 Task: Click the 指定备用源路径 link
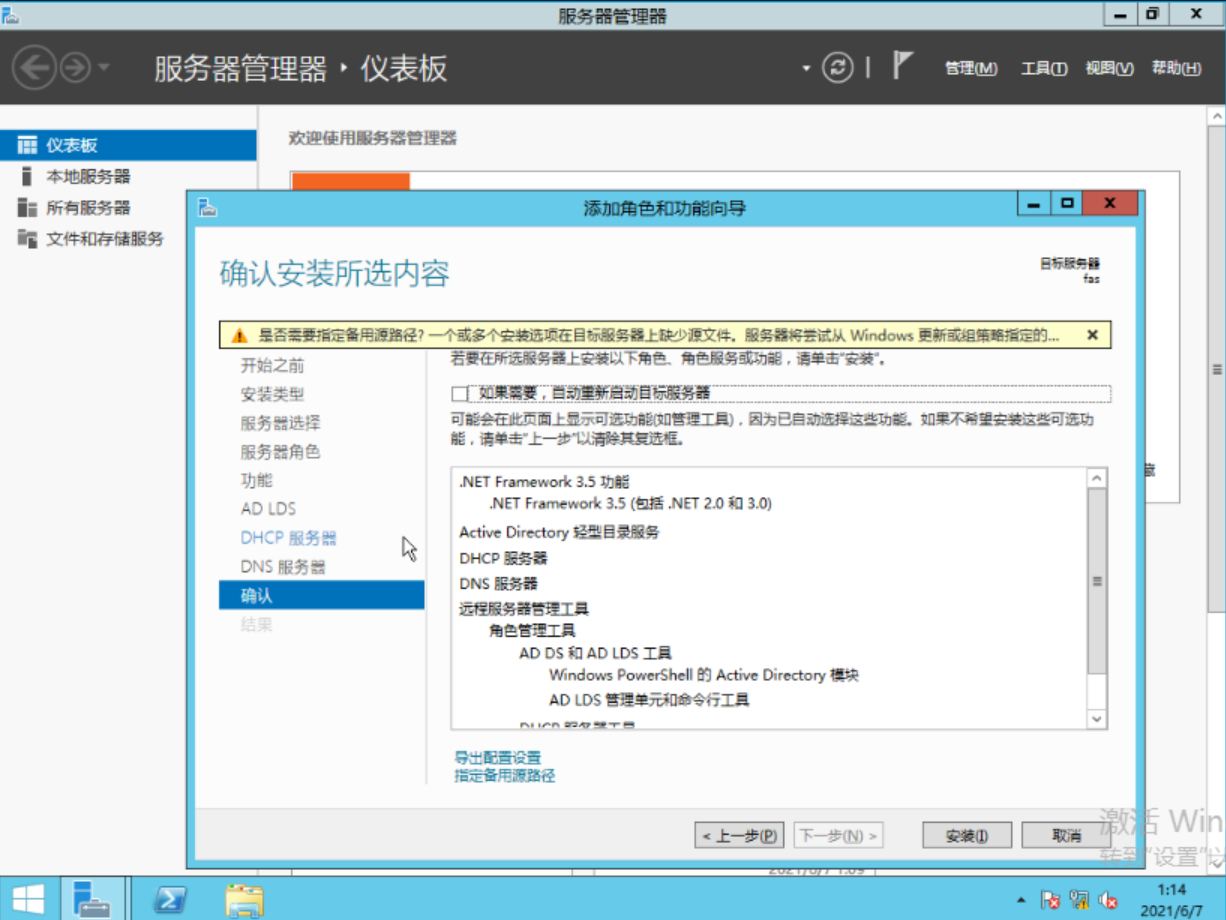(503, 775)
